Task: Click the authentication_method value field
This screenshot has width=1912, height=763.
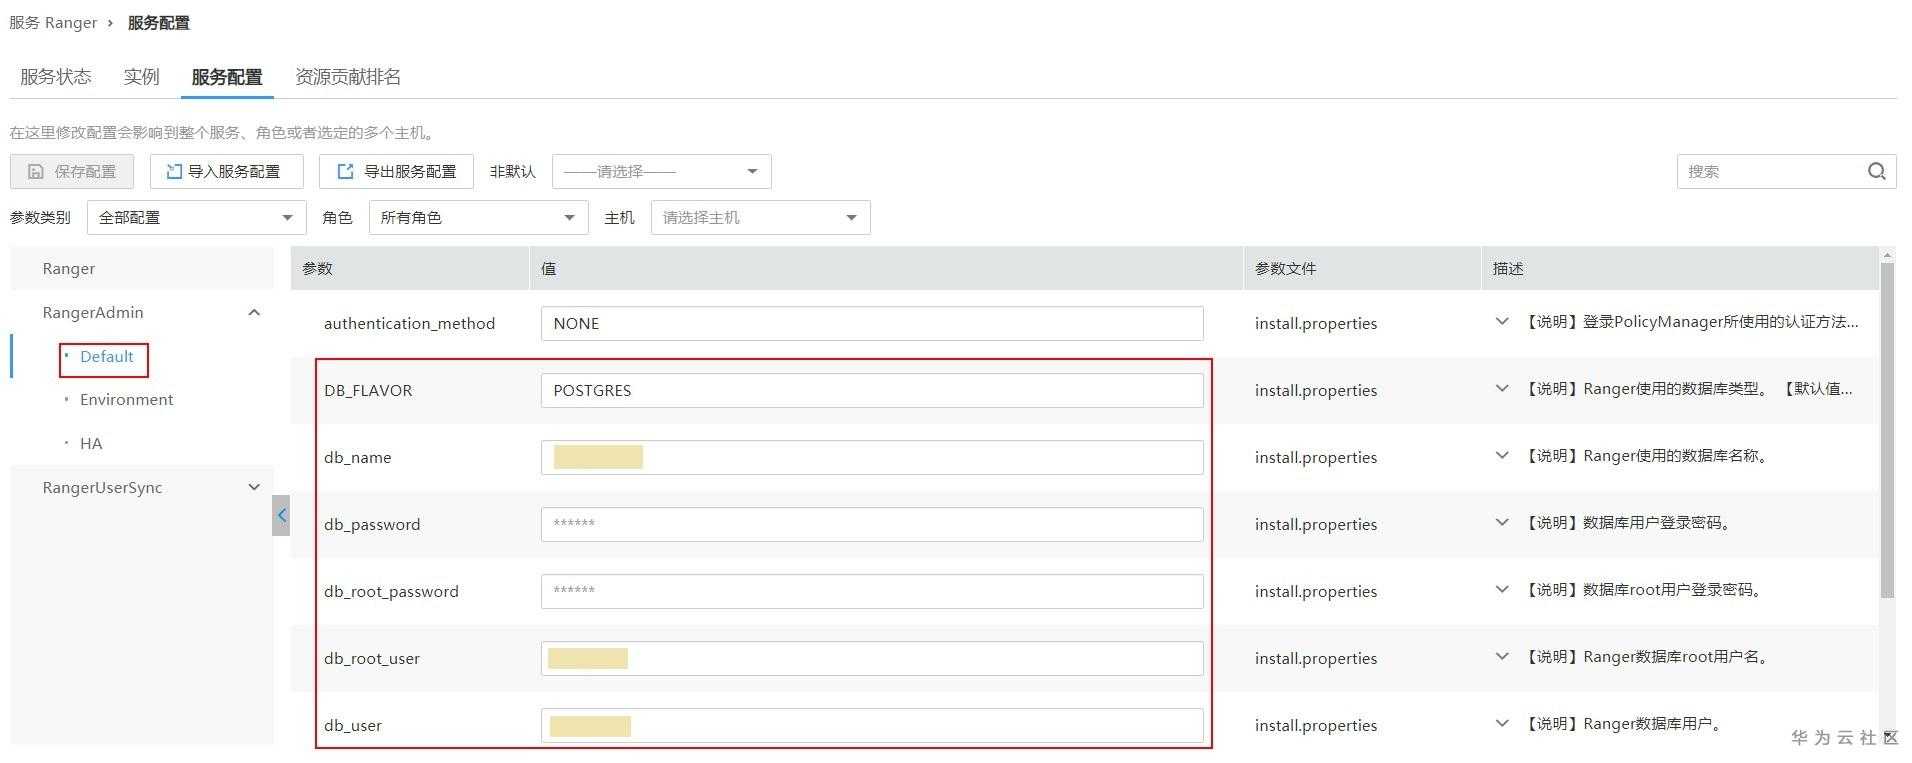Action: (872, 323)
